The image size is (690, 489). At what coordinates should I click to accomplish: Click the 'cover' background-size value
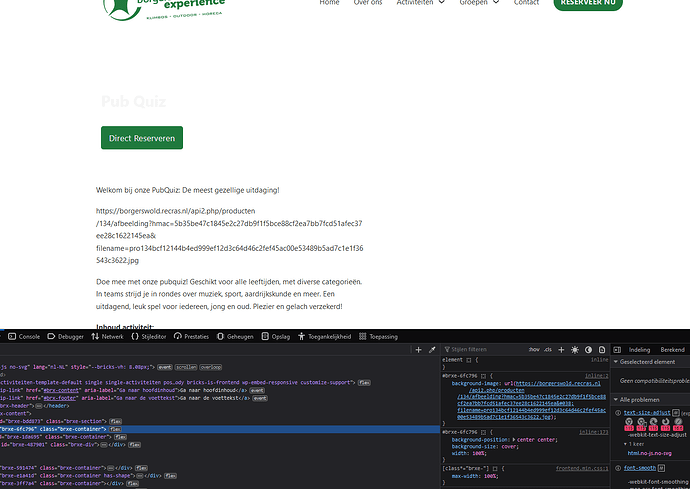pos(510,447)
